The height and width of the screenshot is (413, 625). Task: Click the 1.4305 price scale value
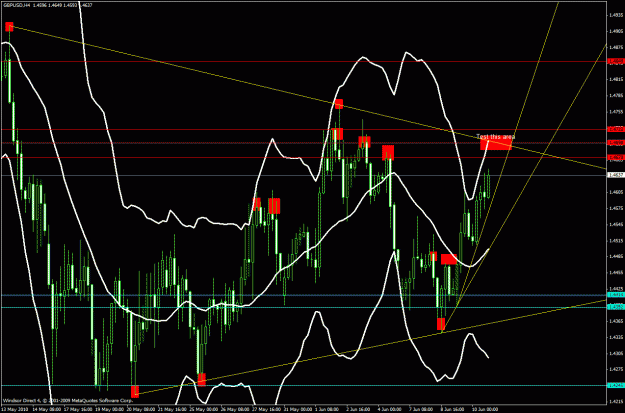coord(616,353)
